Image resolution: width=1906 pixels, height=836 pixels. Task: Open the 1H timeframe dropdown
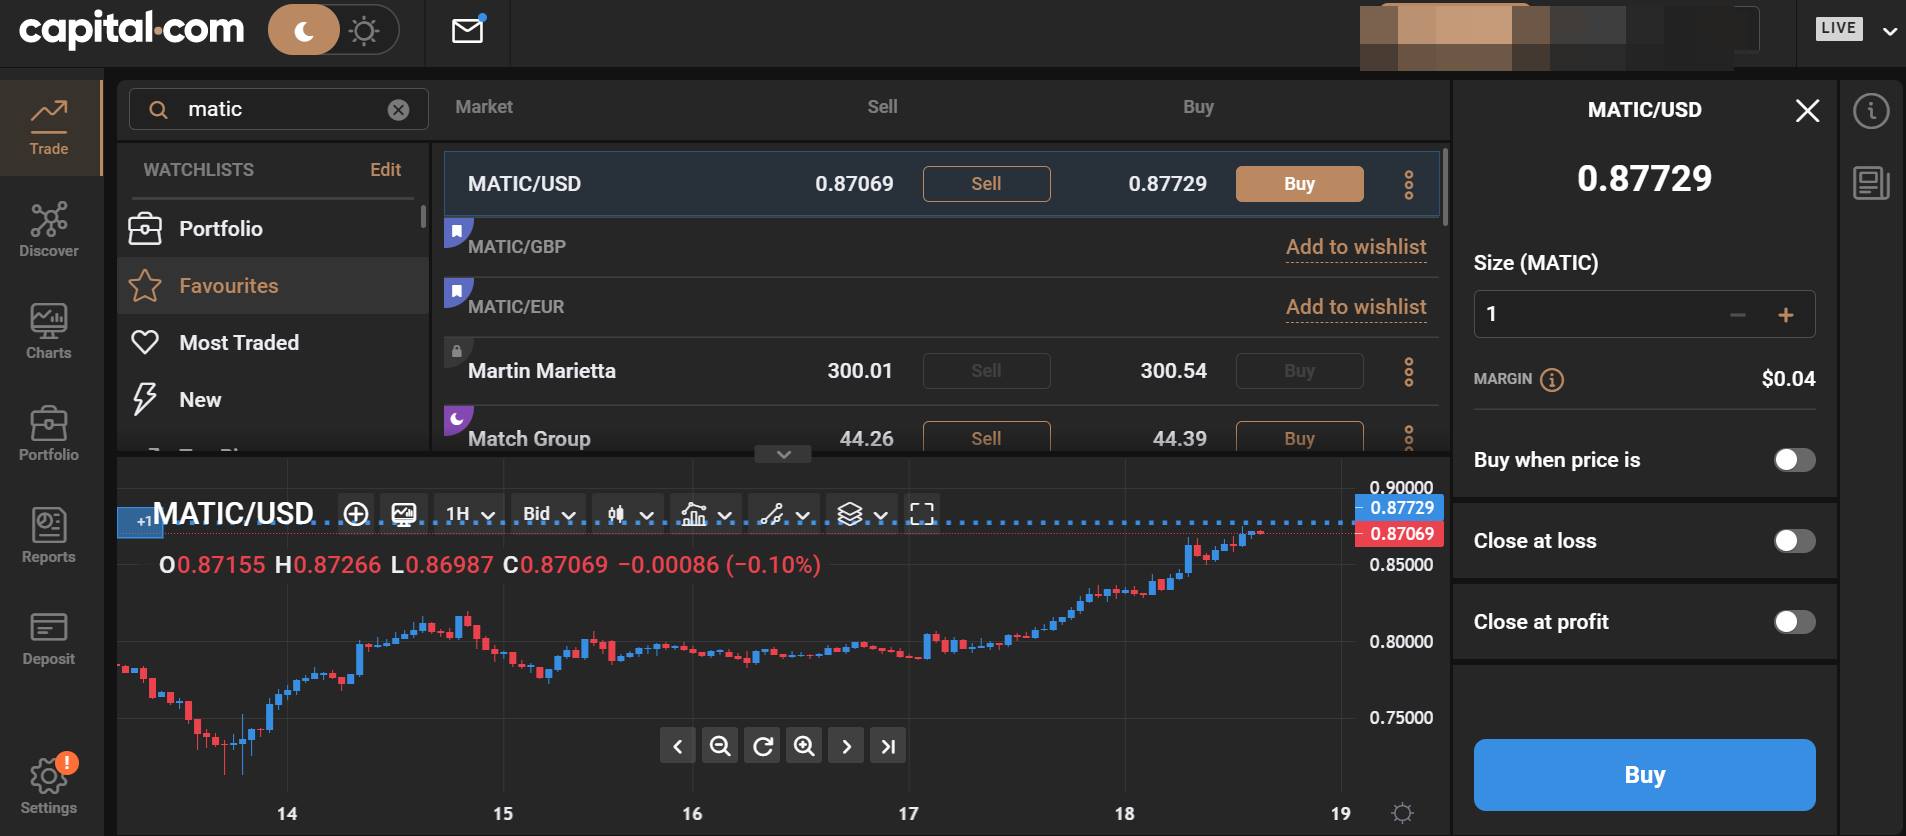pos(469,514)
